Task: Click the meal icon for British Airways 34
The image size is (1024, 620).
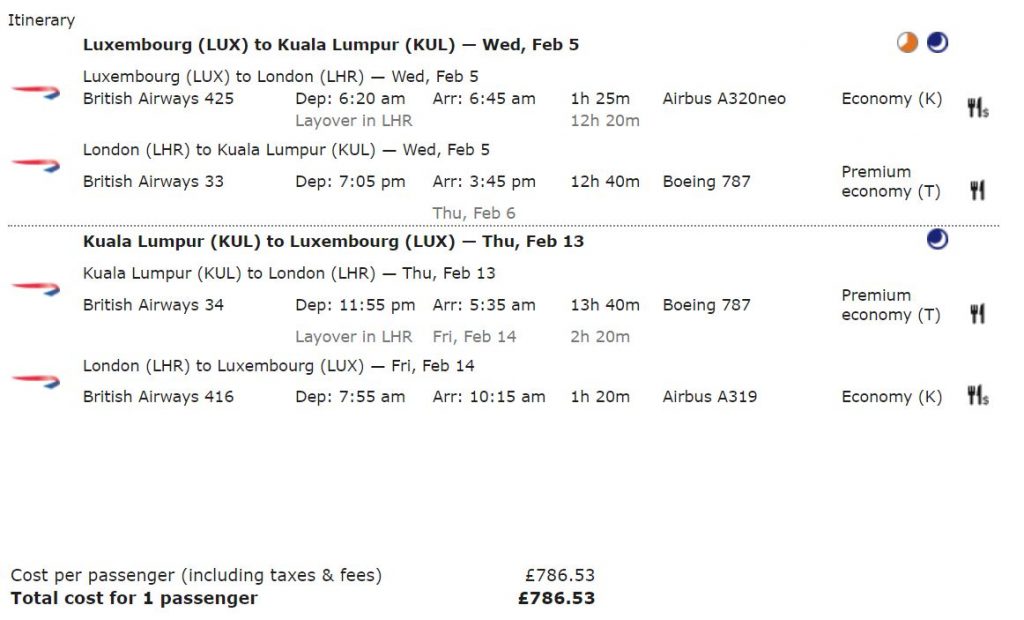Action: (x=977, y=314)
